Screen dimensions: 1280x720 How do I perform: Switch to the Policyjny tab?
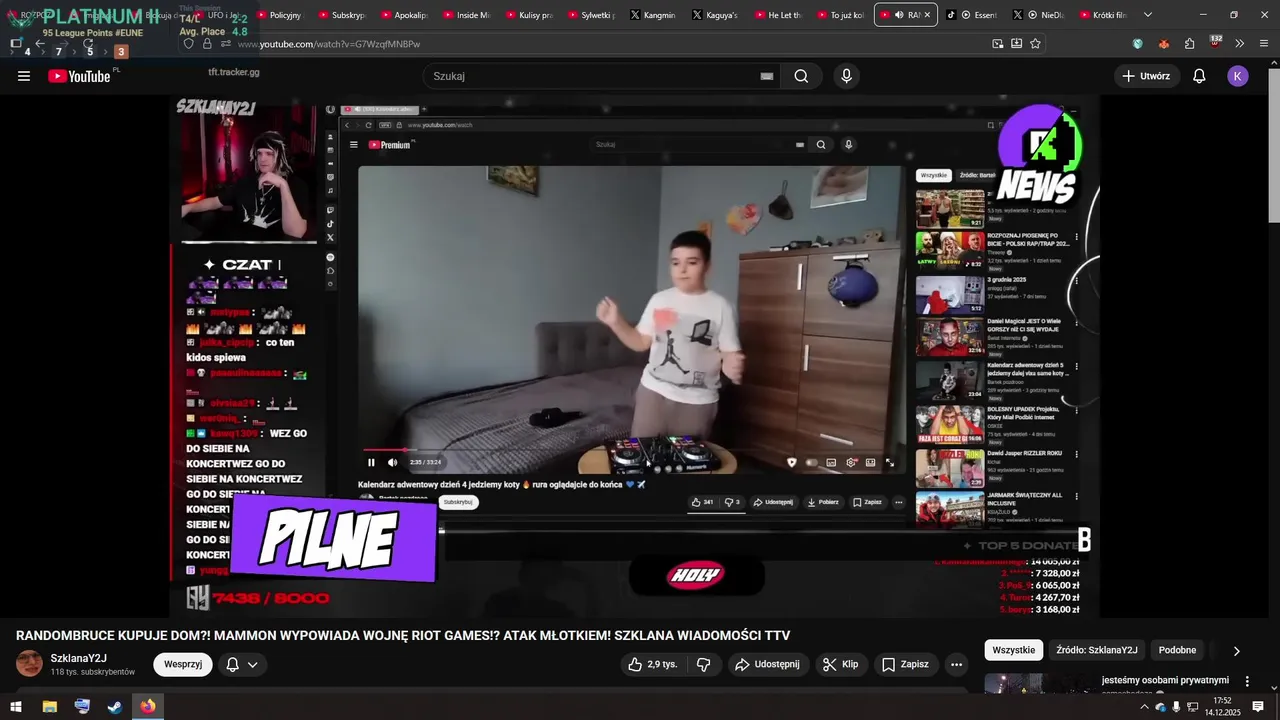pyautogui.click(x=279, y=15)
